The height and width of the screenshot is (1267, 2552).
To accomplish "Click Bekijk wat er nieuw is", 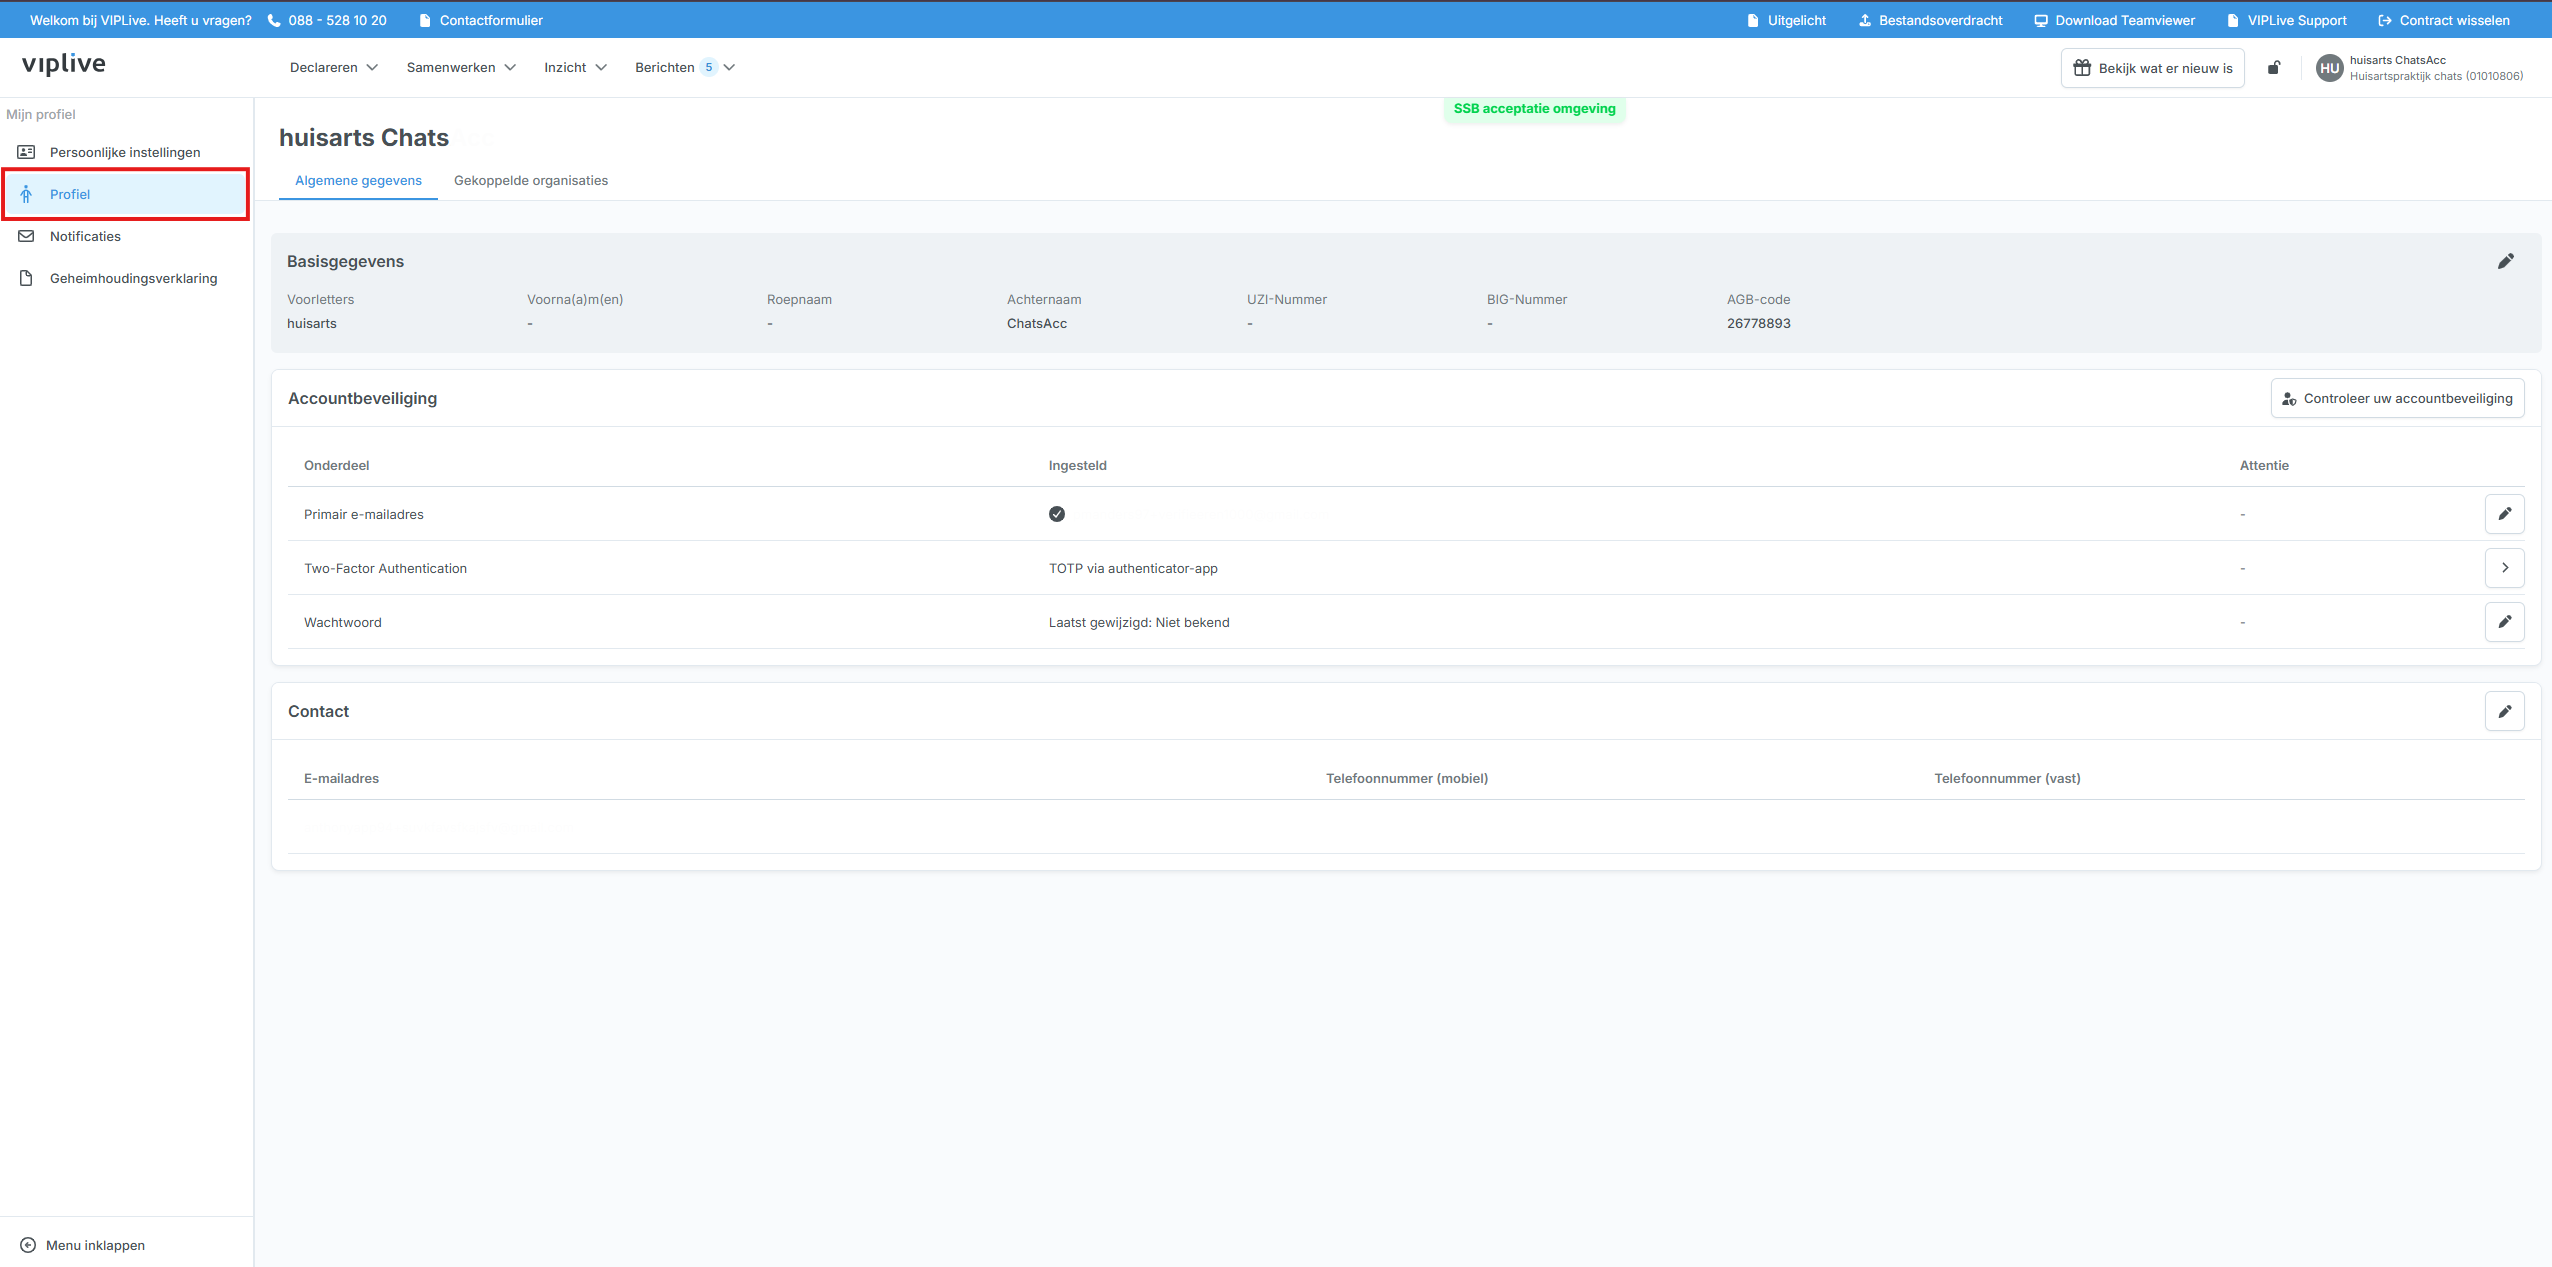I will tap(2153, 68).
